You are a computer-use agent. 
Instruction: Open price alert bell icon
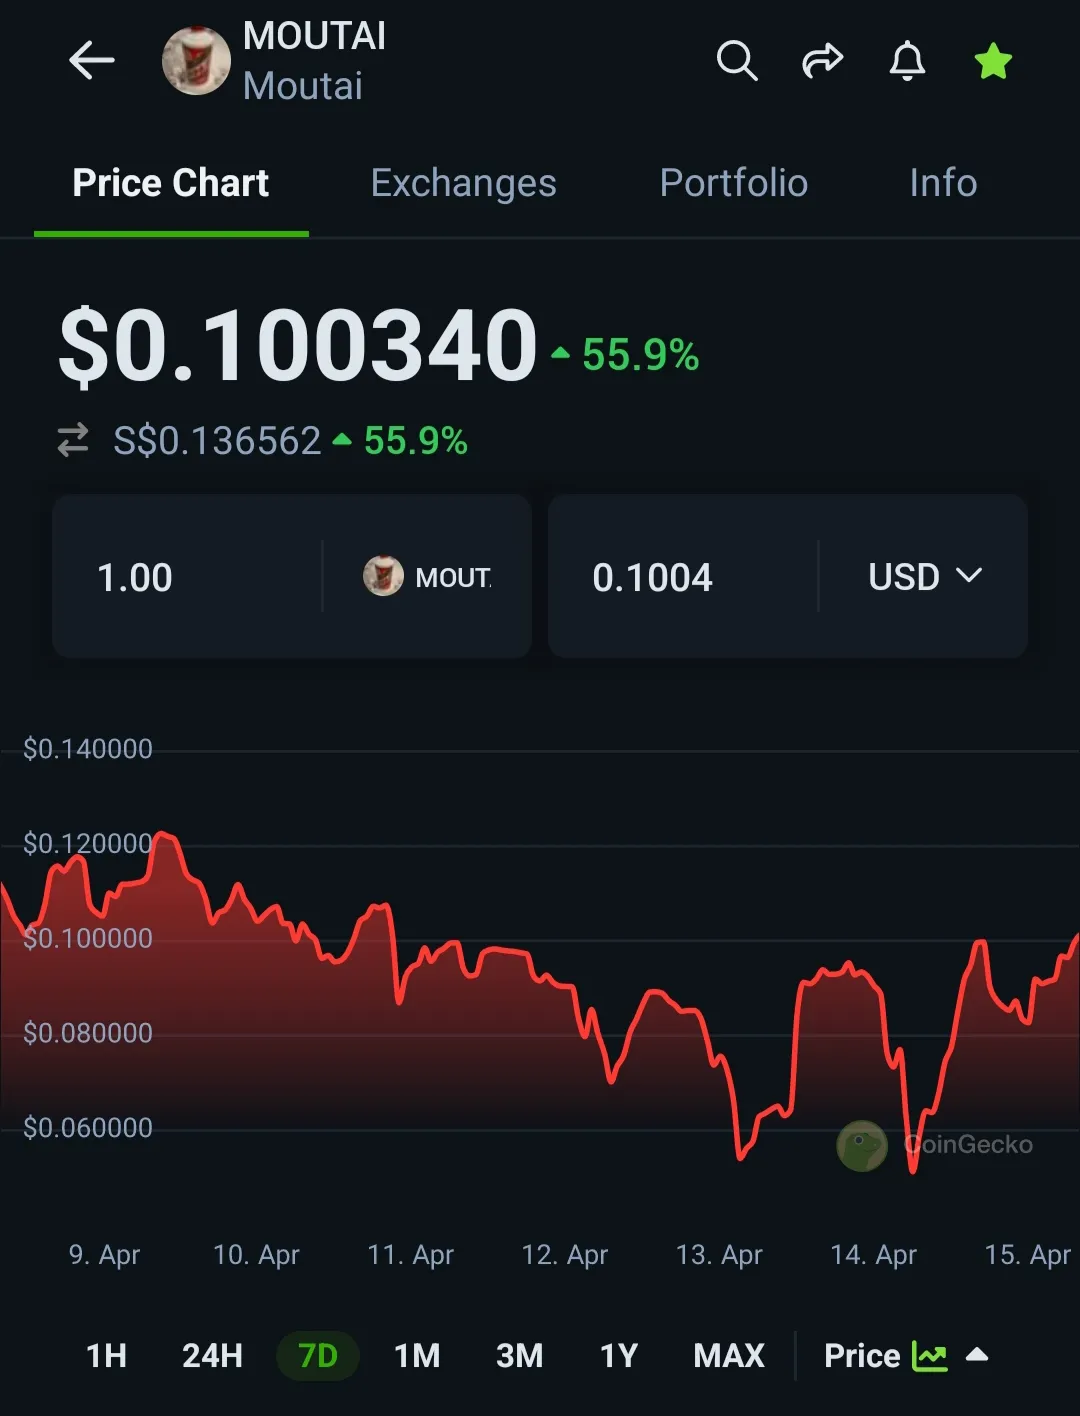click(x=907, y=61)
